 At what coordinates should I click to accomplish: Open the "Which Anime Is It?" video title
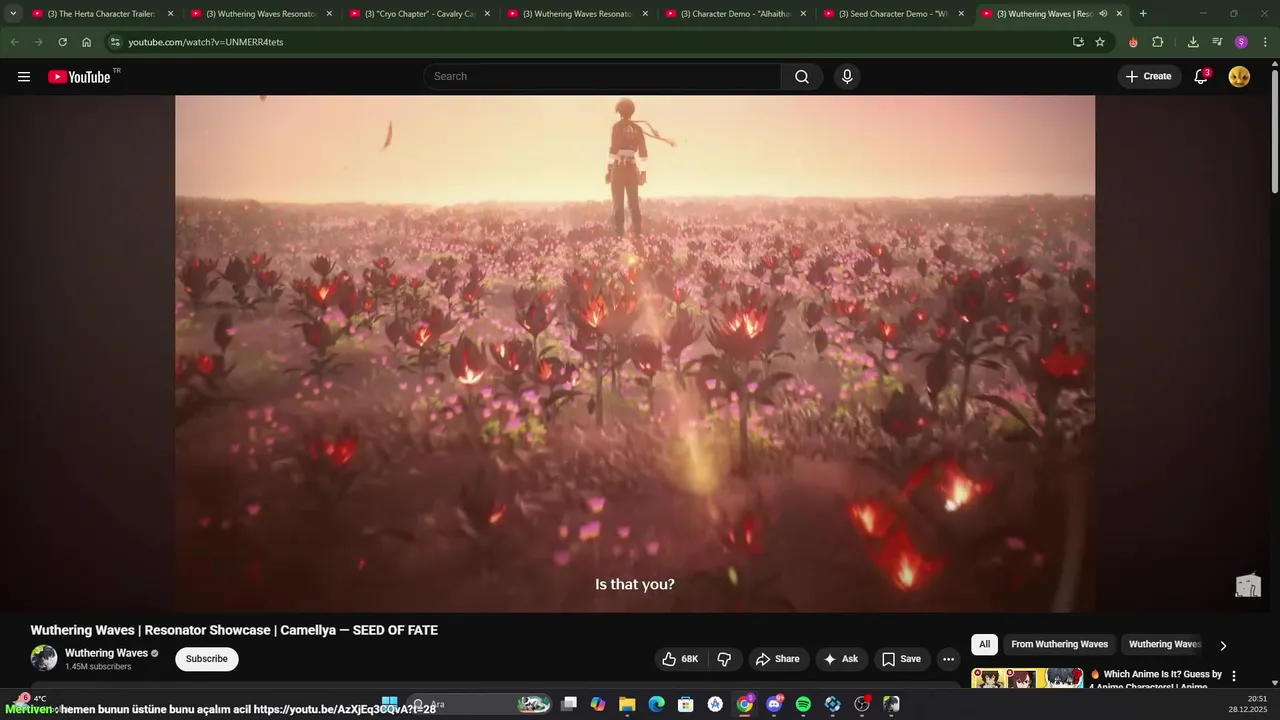pyautogui.click(x=1156, y=680)
